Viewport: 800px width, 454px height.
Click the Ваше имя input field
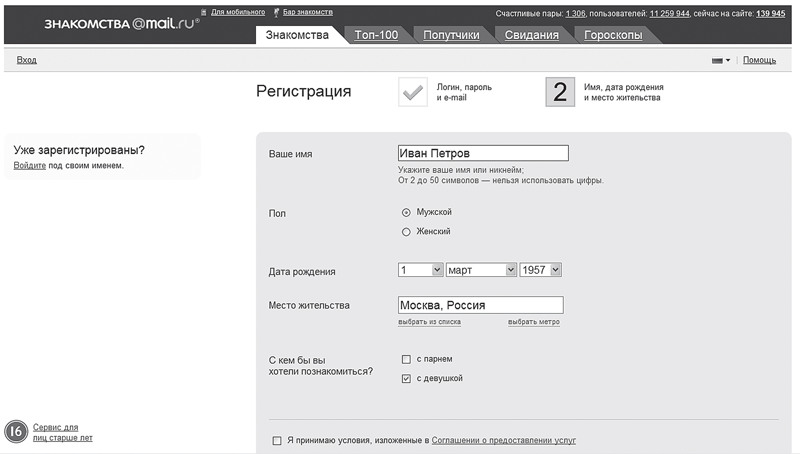pyautogui.click(x=483, y=153)
